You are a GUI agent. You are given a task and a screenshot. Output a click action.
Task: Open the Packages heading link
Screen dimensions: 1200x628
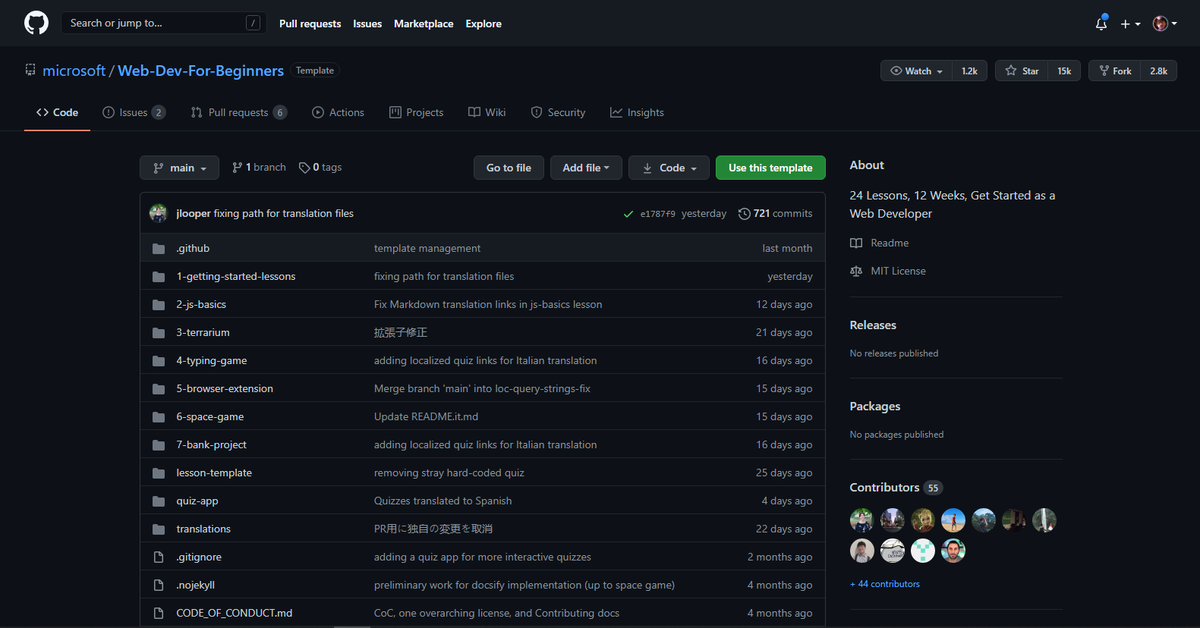tap(875, 406)
